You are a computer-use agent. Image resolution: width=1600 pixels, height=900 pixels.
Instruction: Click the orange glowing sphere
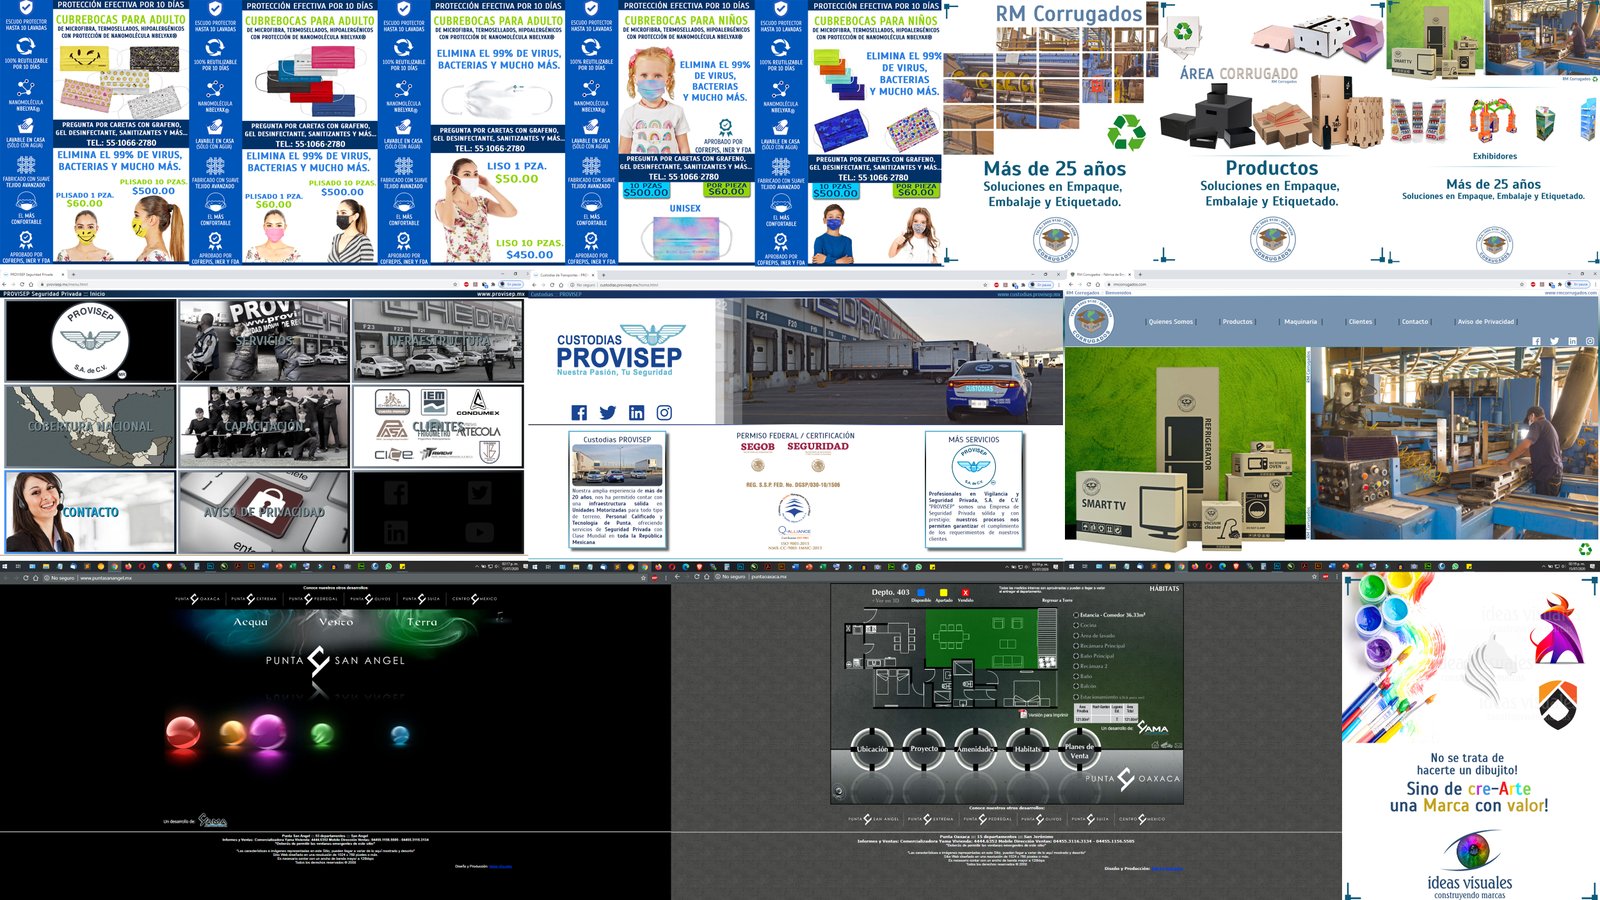(232, 735)
